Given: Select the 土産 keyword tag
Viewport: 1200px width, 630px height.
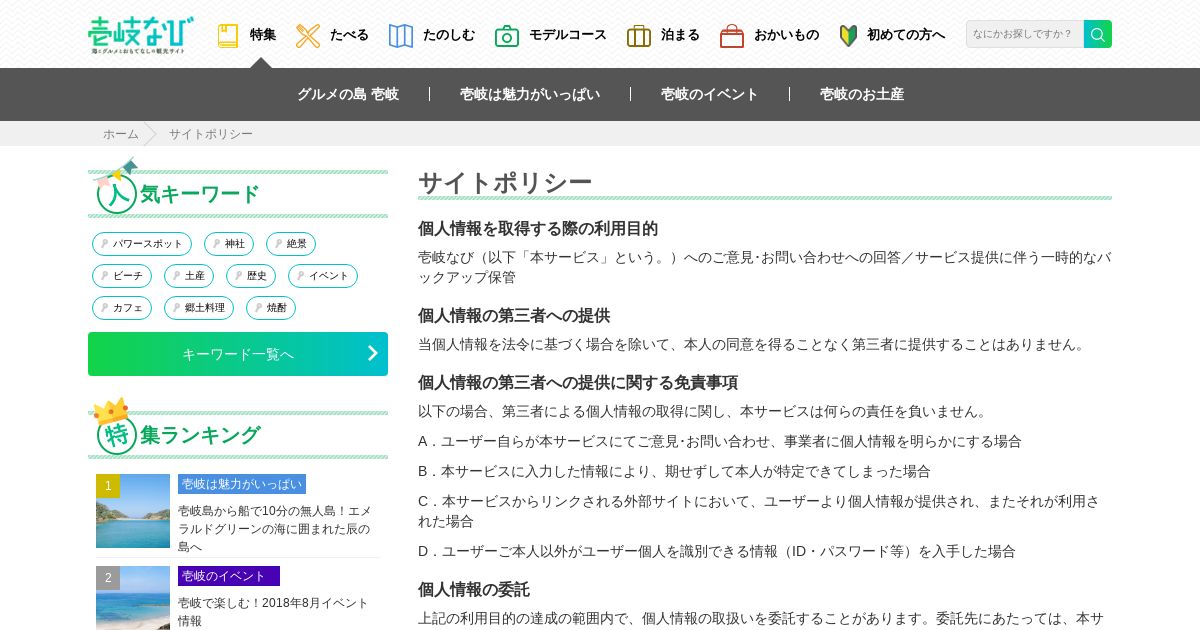Looking at the screenshot, I should 189,276.
